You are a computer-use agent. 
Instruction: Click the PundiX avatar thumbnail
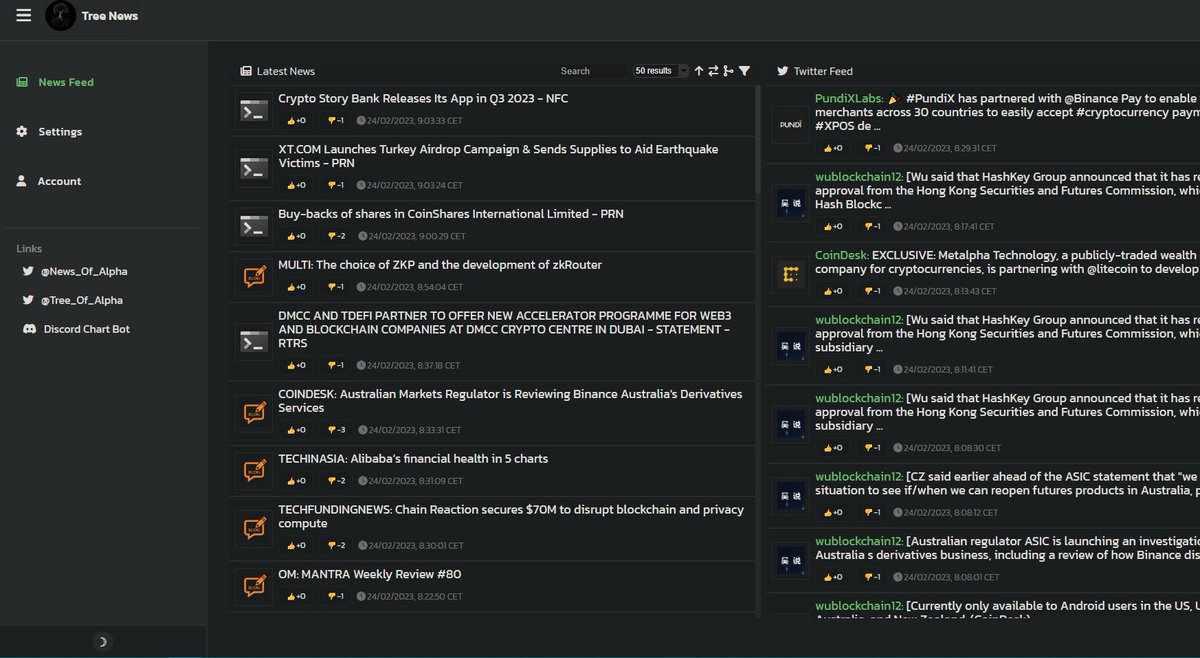(x=791, y=124)
